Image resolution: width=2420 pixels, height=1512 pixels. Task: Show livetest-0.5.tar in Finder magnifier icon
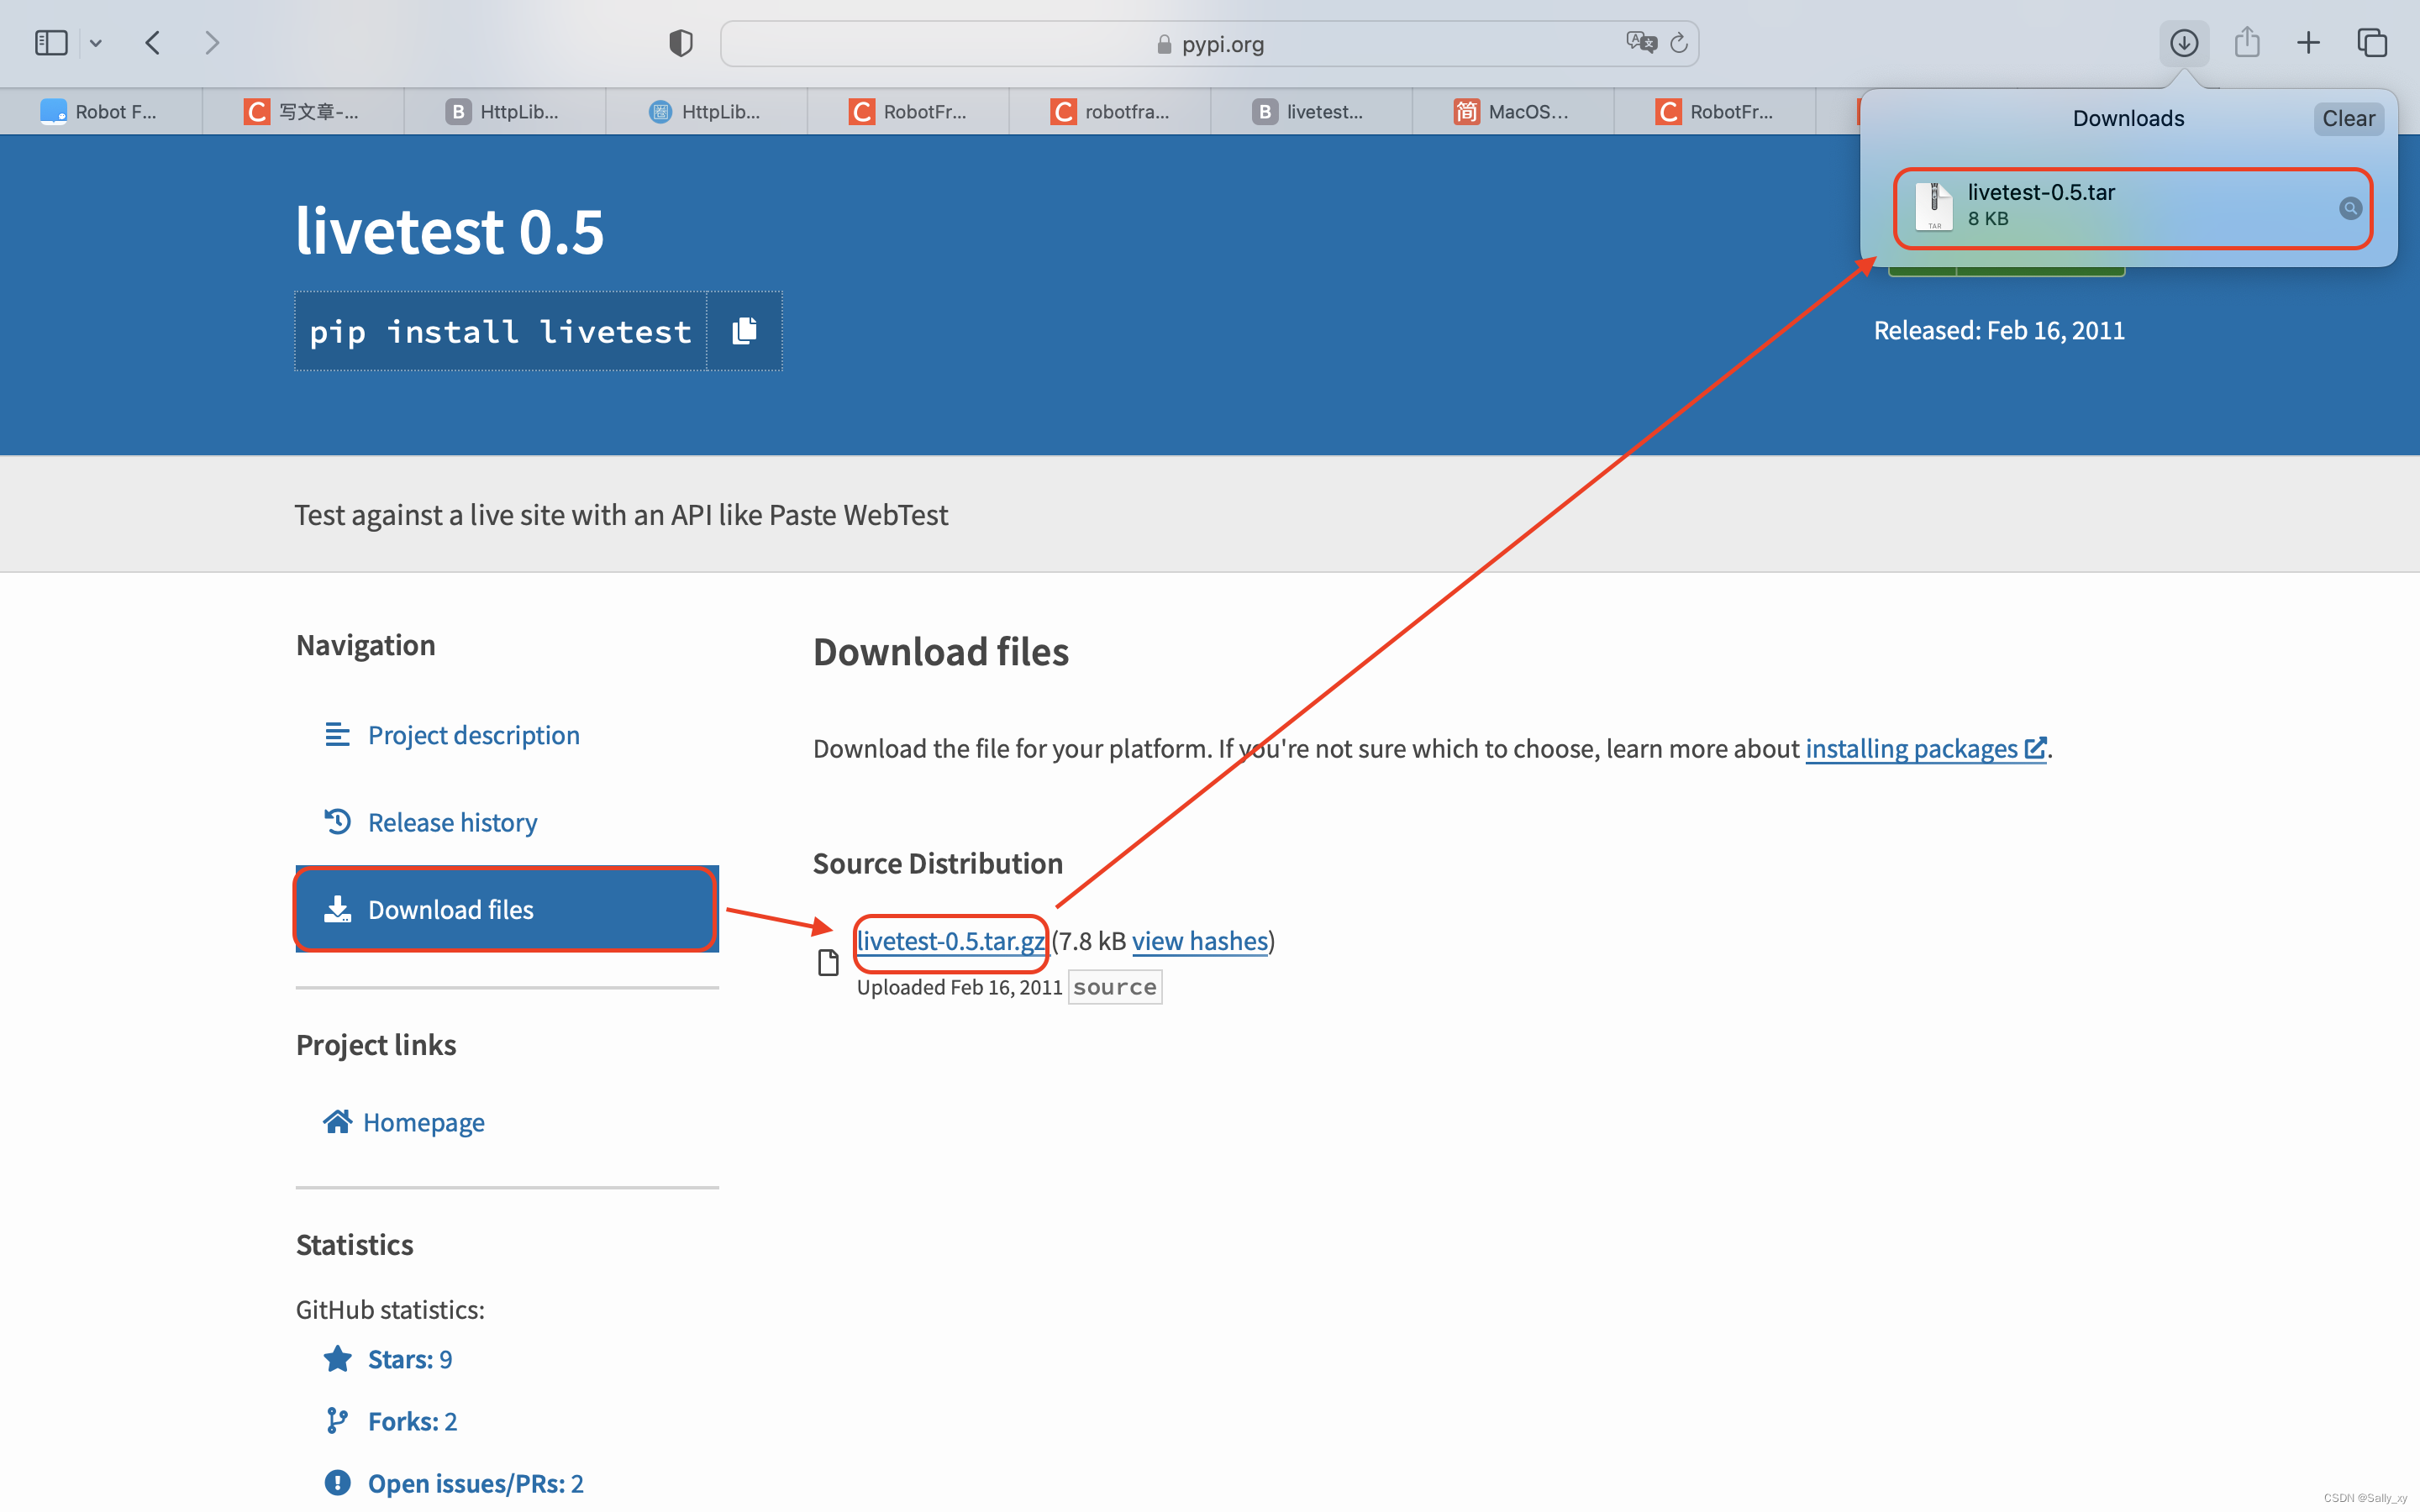pyautogui.click(x=2350, y=208)
